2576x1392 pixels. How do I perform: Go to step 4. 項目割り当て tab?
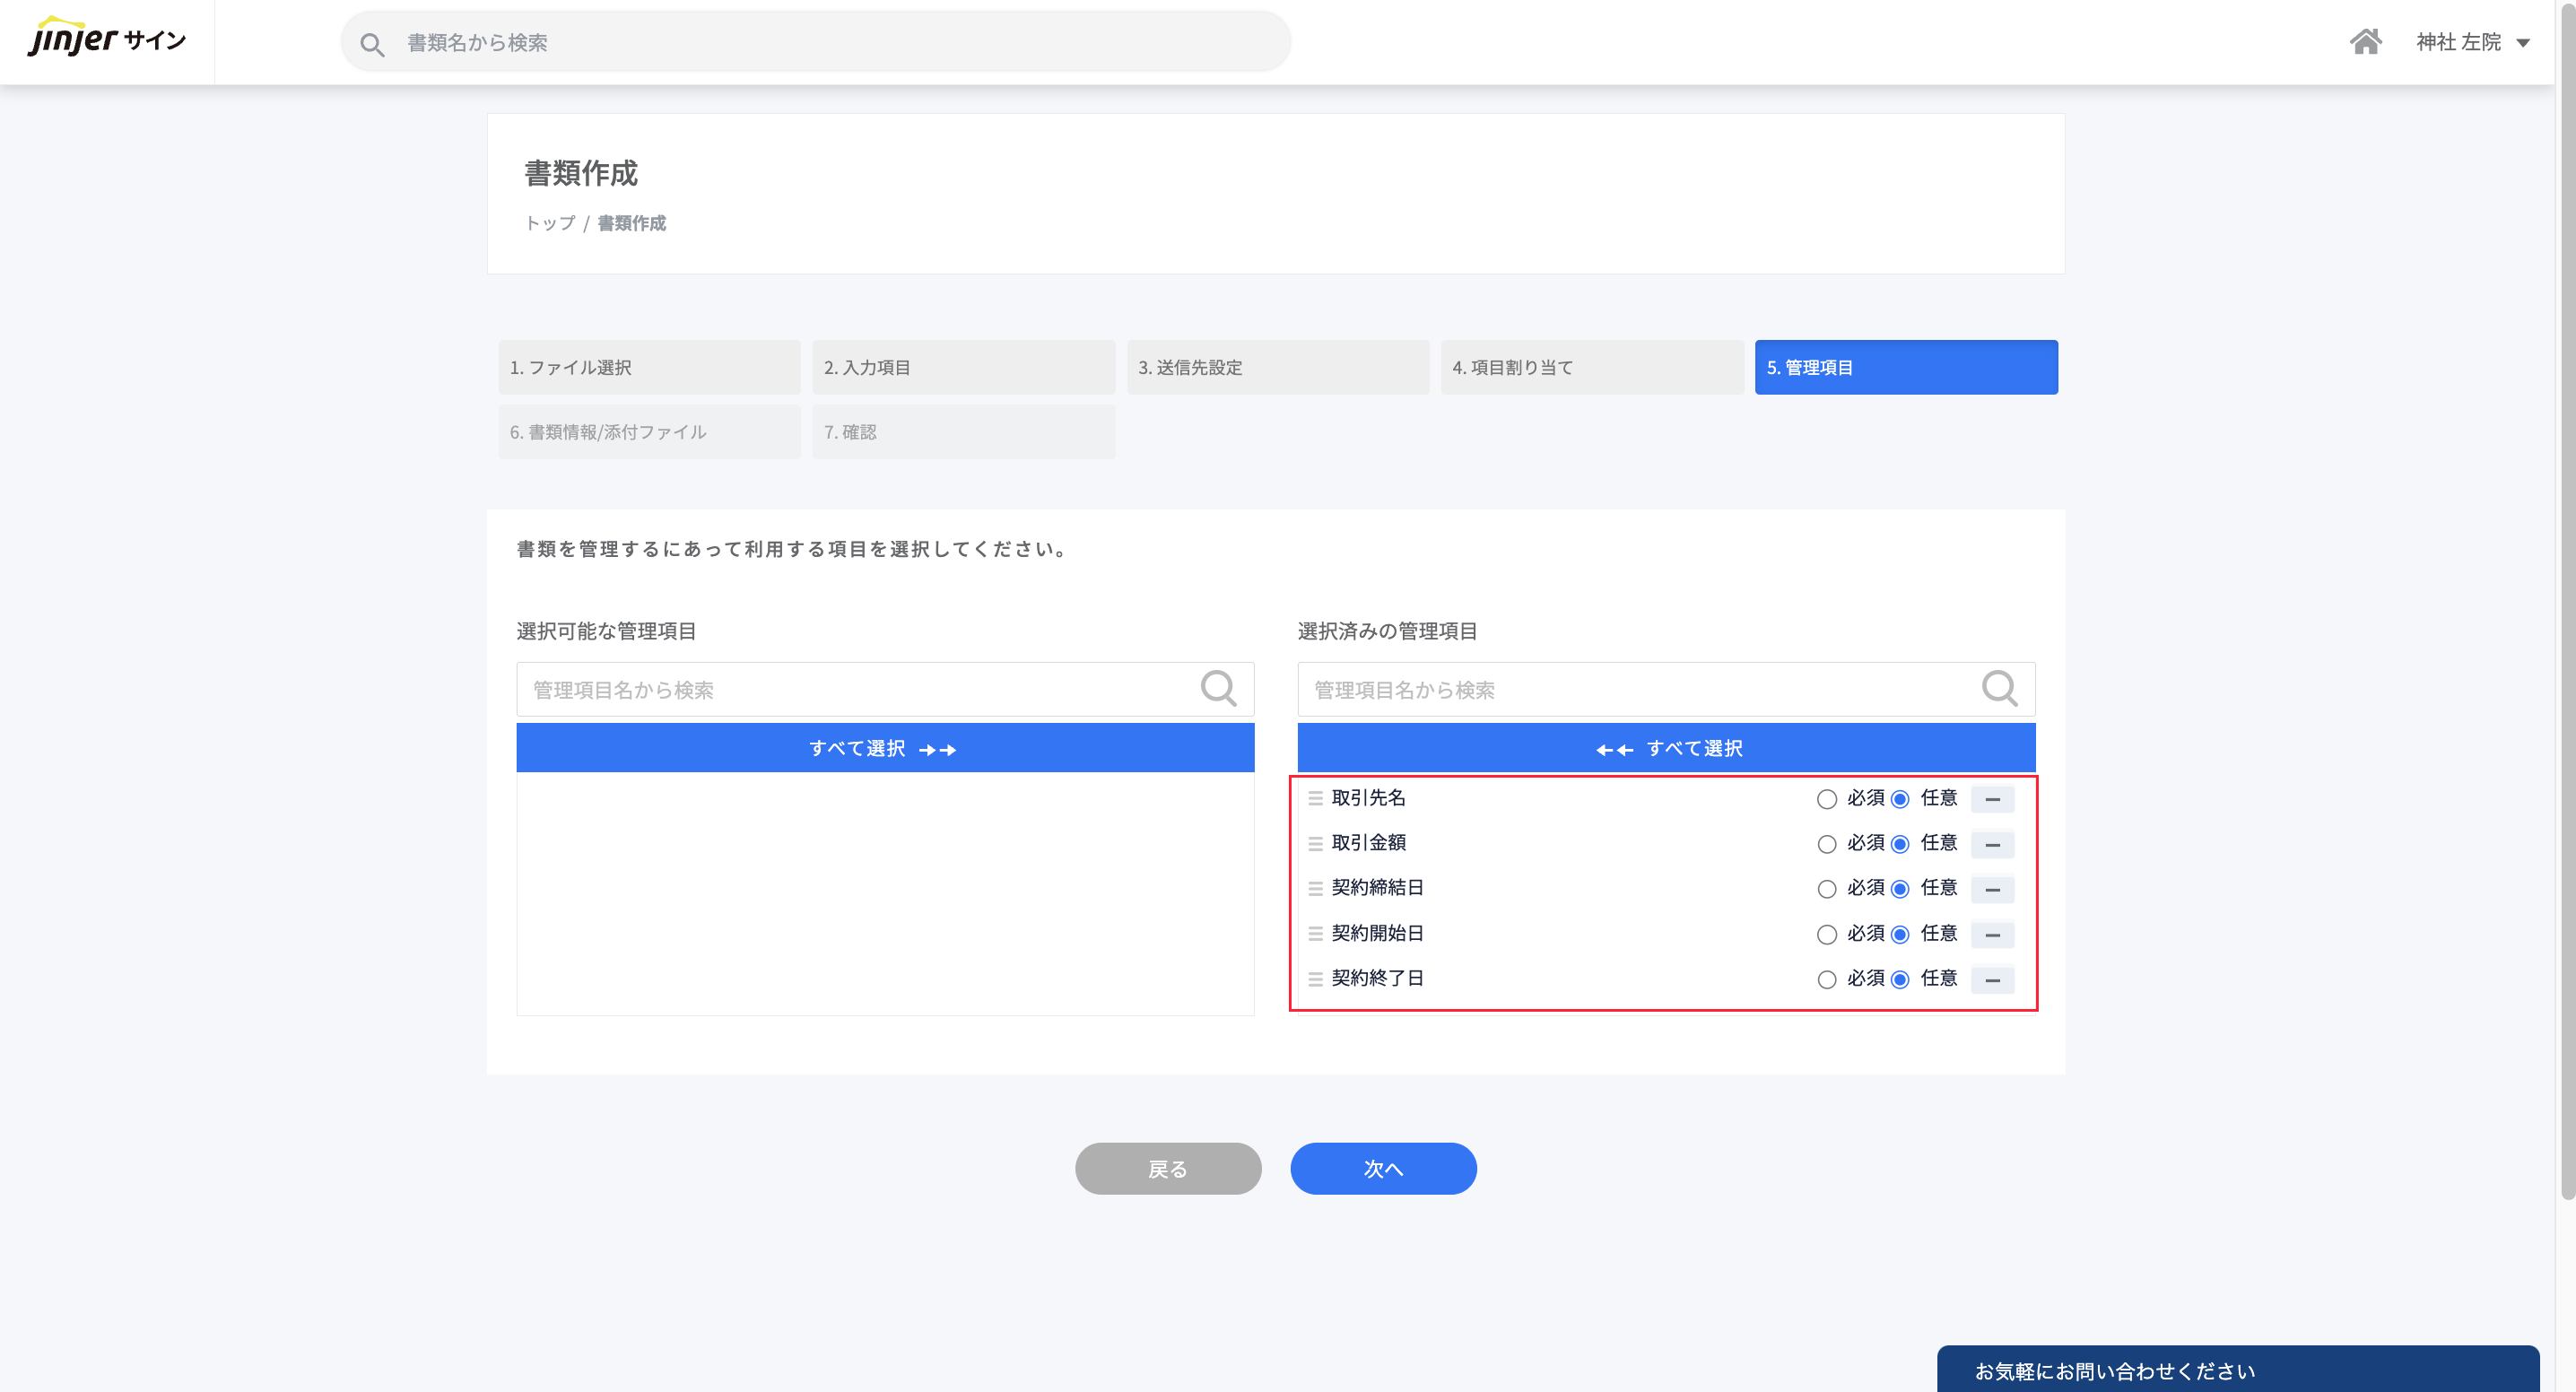tap(1591, 367)
